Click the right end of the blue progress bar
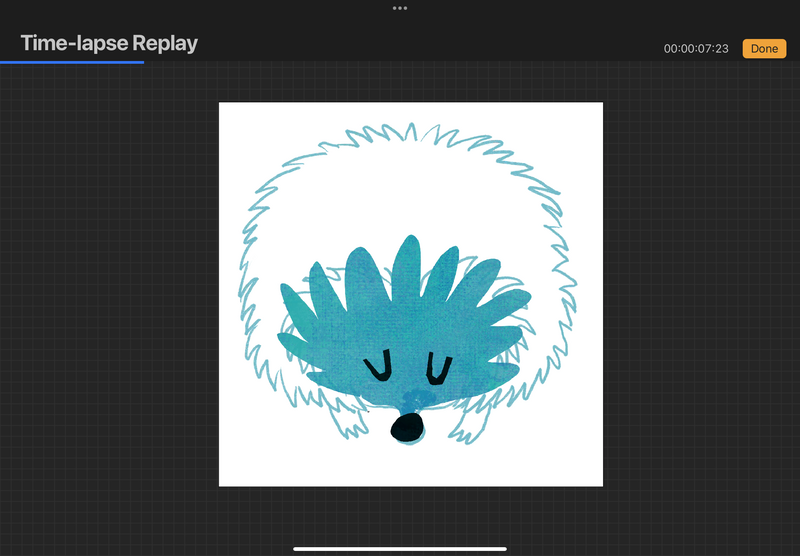 pos(142,62)
